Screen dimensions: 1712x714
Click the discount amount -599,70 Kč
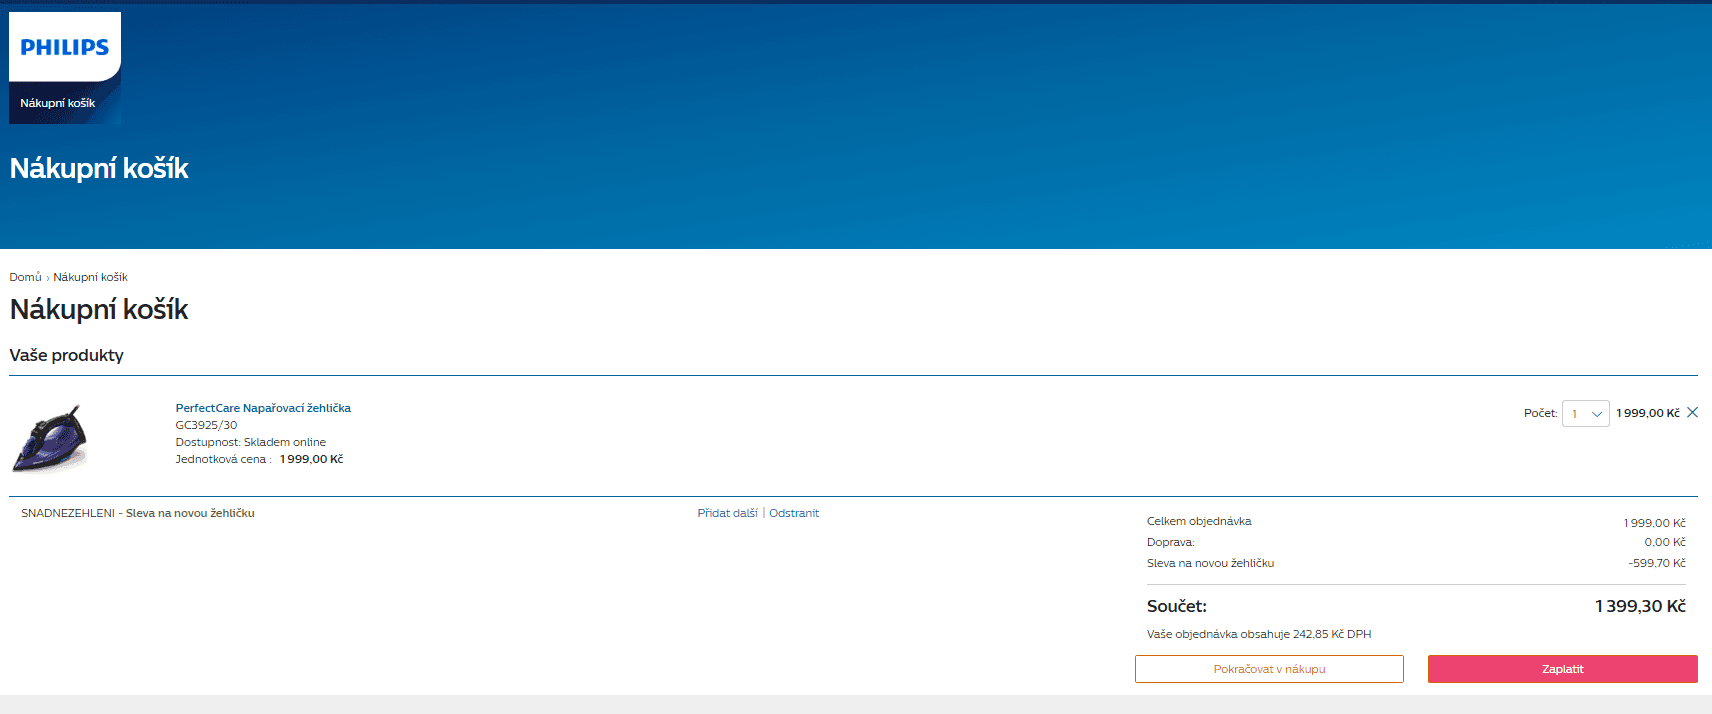1657,563
